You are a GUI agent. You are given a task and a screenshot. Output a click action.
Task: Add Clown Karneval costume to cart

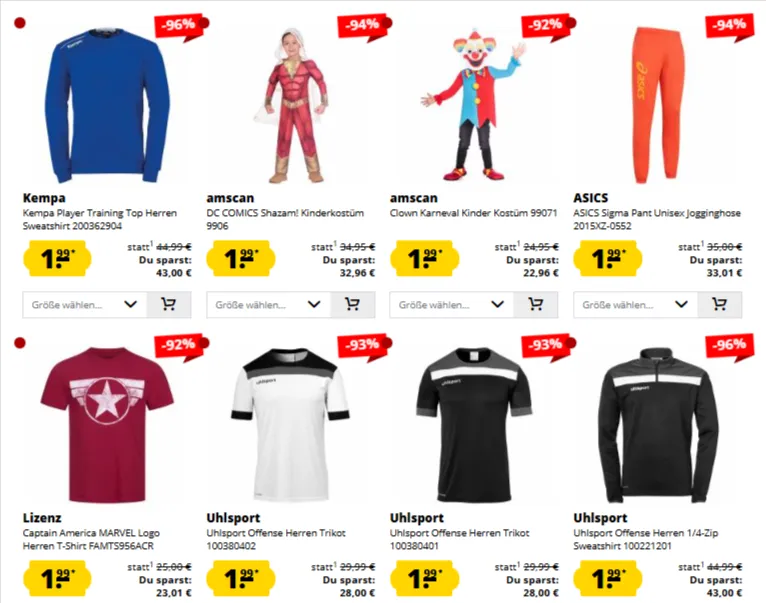coord(536,305)
